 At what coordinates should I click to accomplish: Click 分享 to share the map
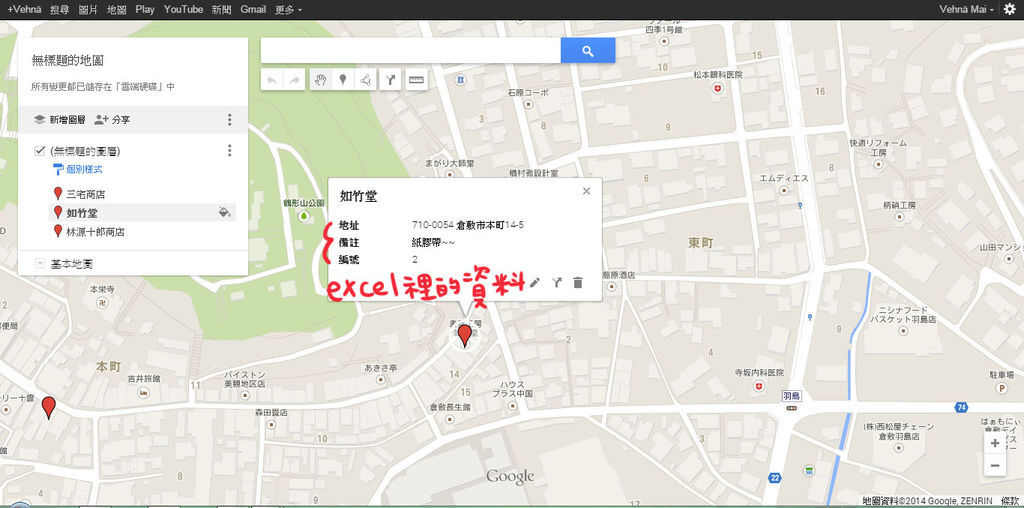tap(112, 119)
